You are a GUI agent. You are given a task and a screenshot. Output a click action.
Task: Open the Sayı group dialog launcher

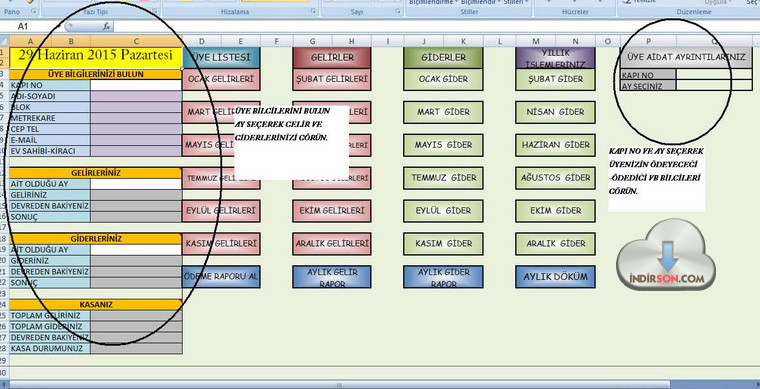(398, 11)
